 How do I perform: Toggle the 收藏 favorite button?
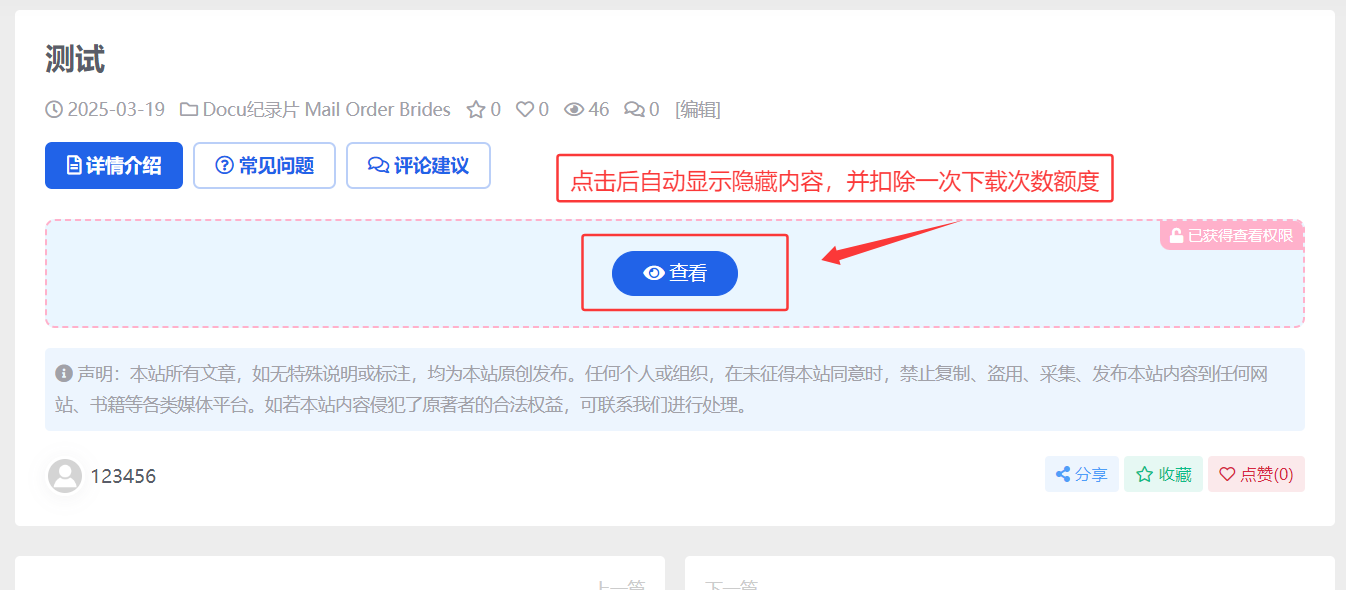coord(1163,475)
